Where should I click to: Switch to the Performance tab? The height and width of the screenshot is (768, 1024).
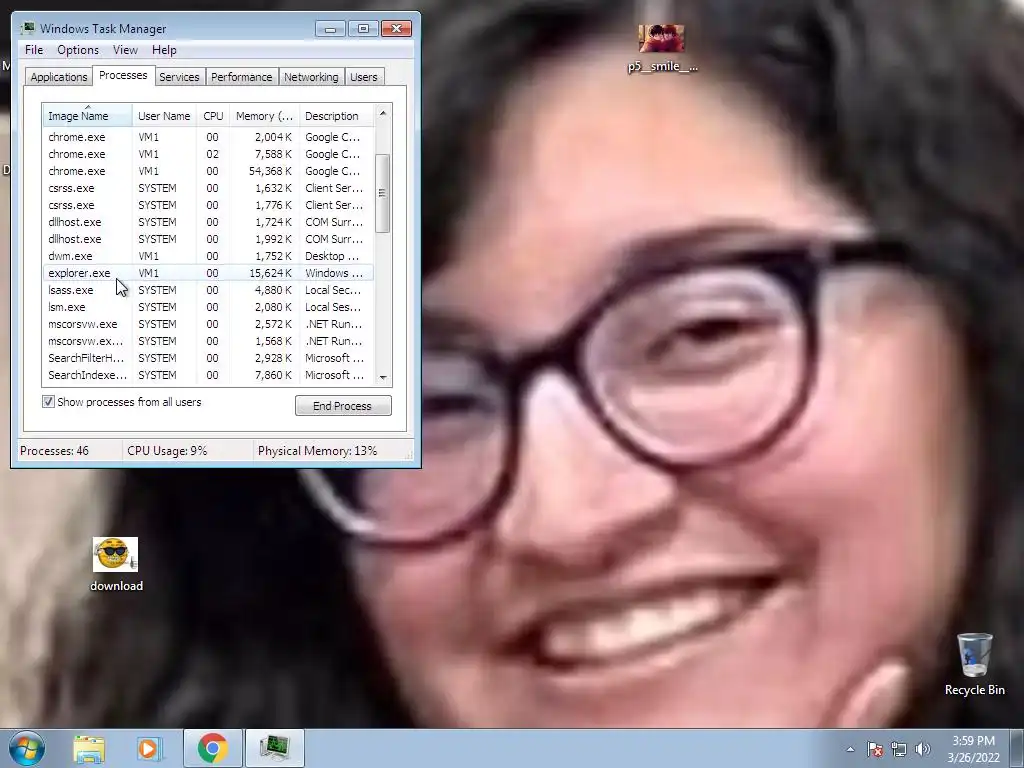242,76
